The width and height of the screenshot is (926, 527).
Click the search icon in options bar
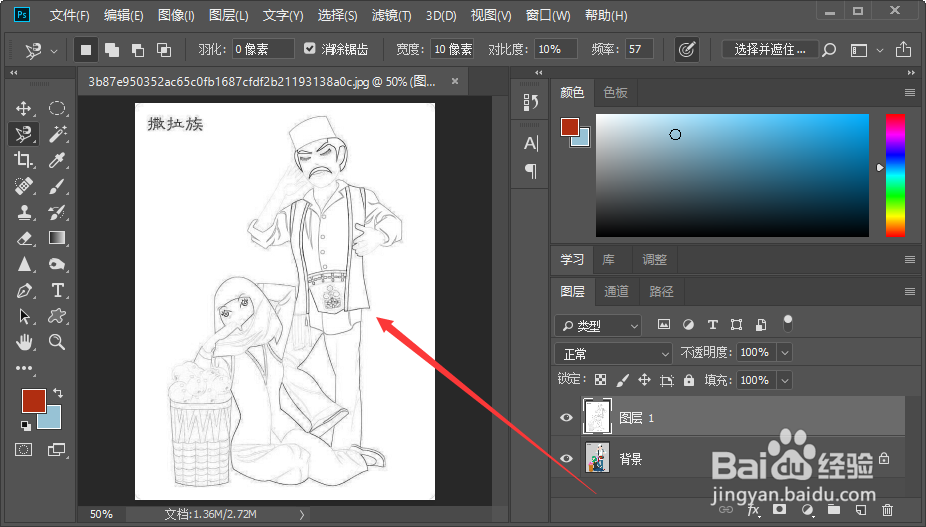click(x=829, y=50)
